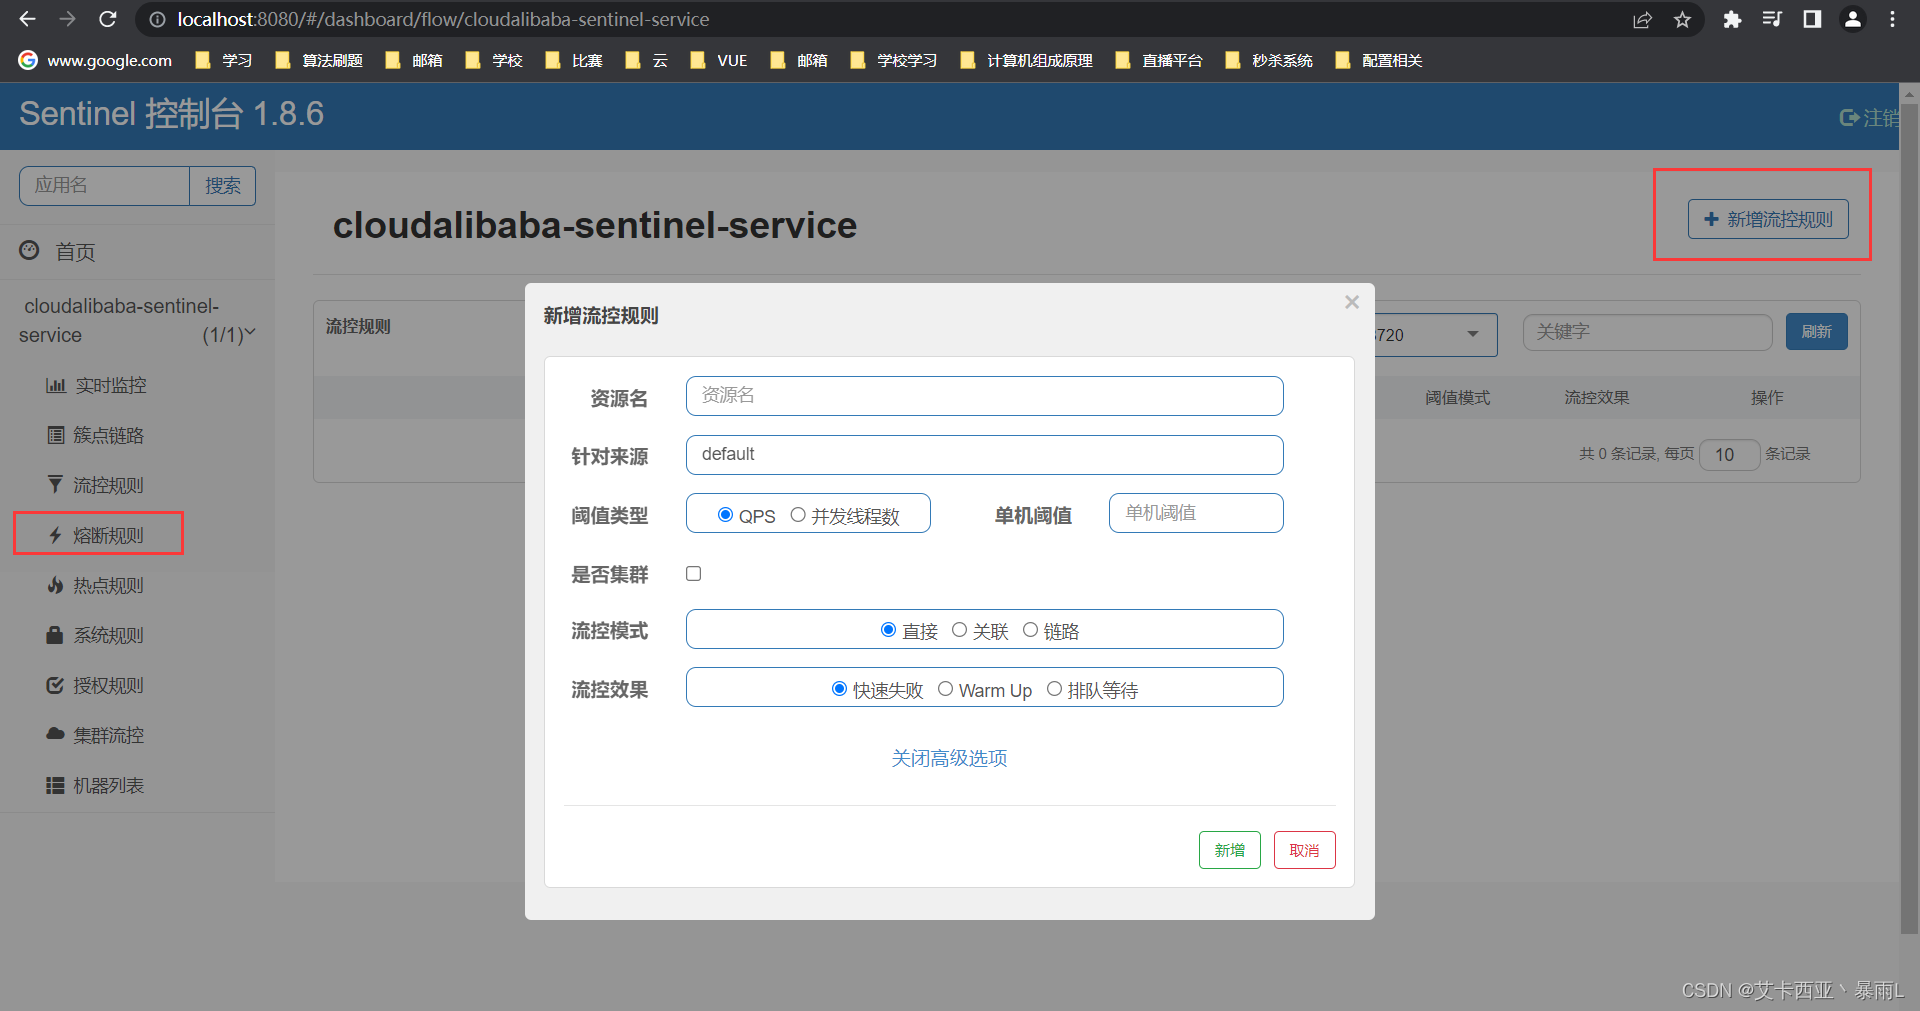
Task: Select the QPS threshold type radio
Action: 726,515
